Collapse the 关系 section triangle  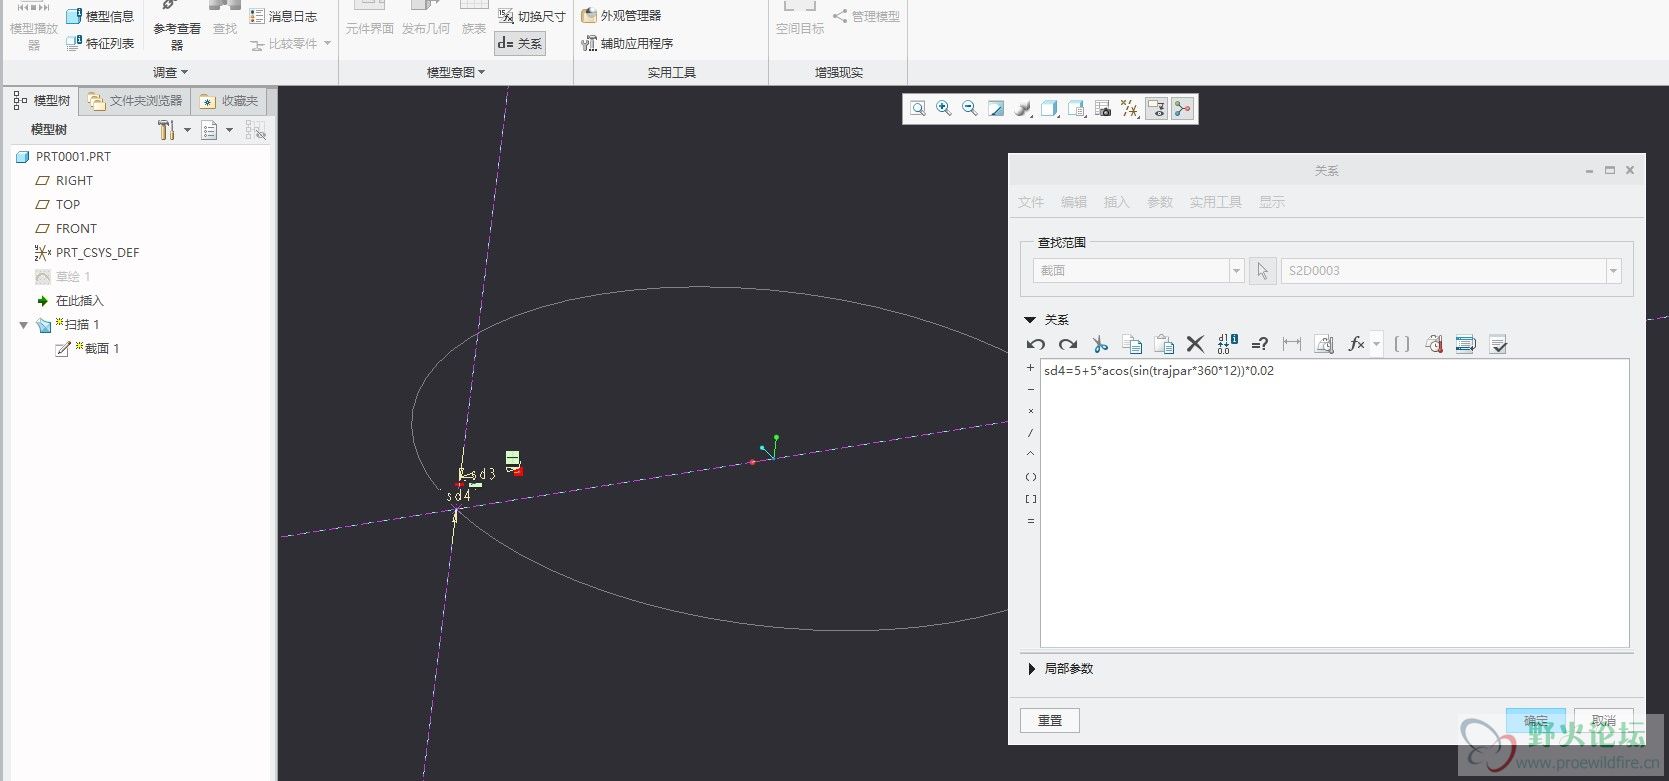tap(1030, 320)
